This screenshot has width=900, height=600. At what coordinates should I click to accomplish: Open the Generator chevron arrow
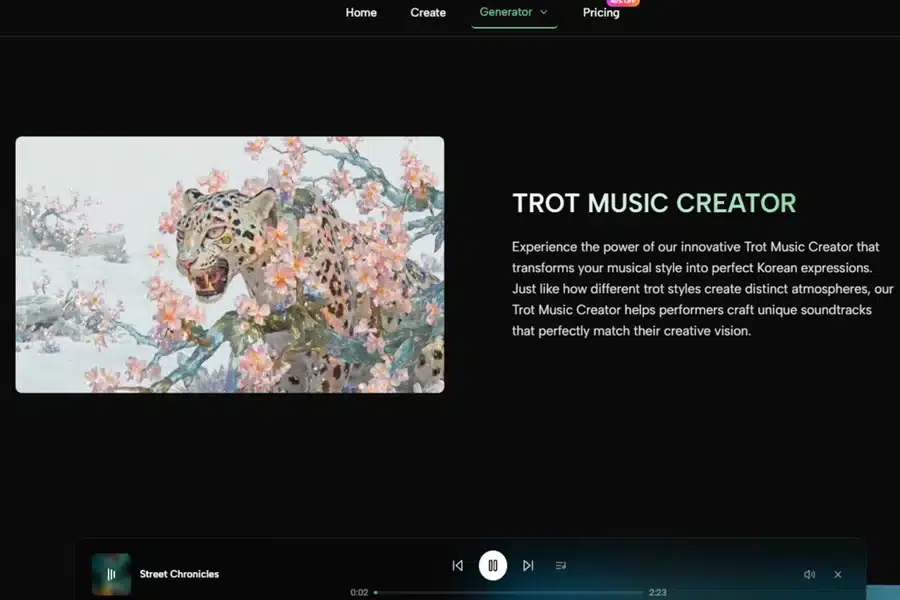click(x=544, y=12)
